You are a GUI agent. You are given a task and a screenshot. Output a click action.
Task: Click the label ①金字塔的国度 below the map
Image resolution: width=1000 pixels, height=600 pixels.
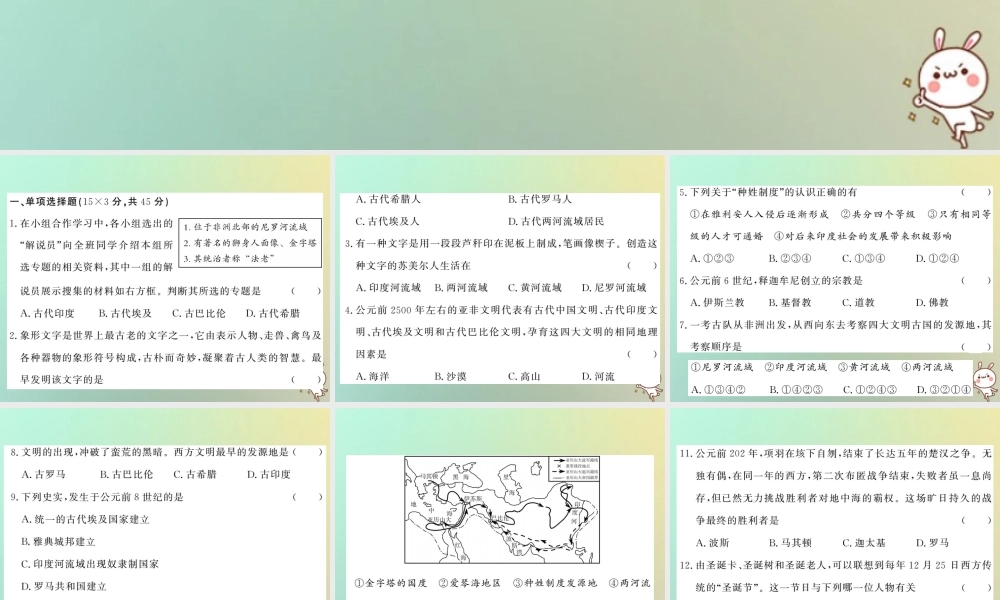point(390,583)
